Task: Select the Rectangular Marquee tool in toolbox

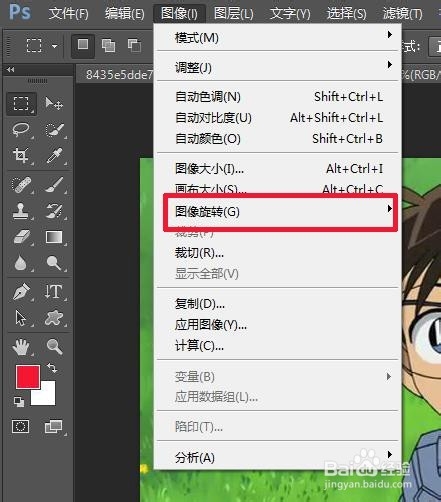Action: point(21,104)
